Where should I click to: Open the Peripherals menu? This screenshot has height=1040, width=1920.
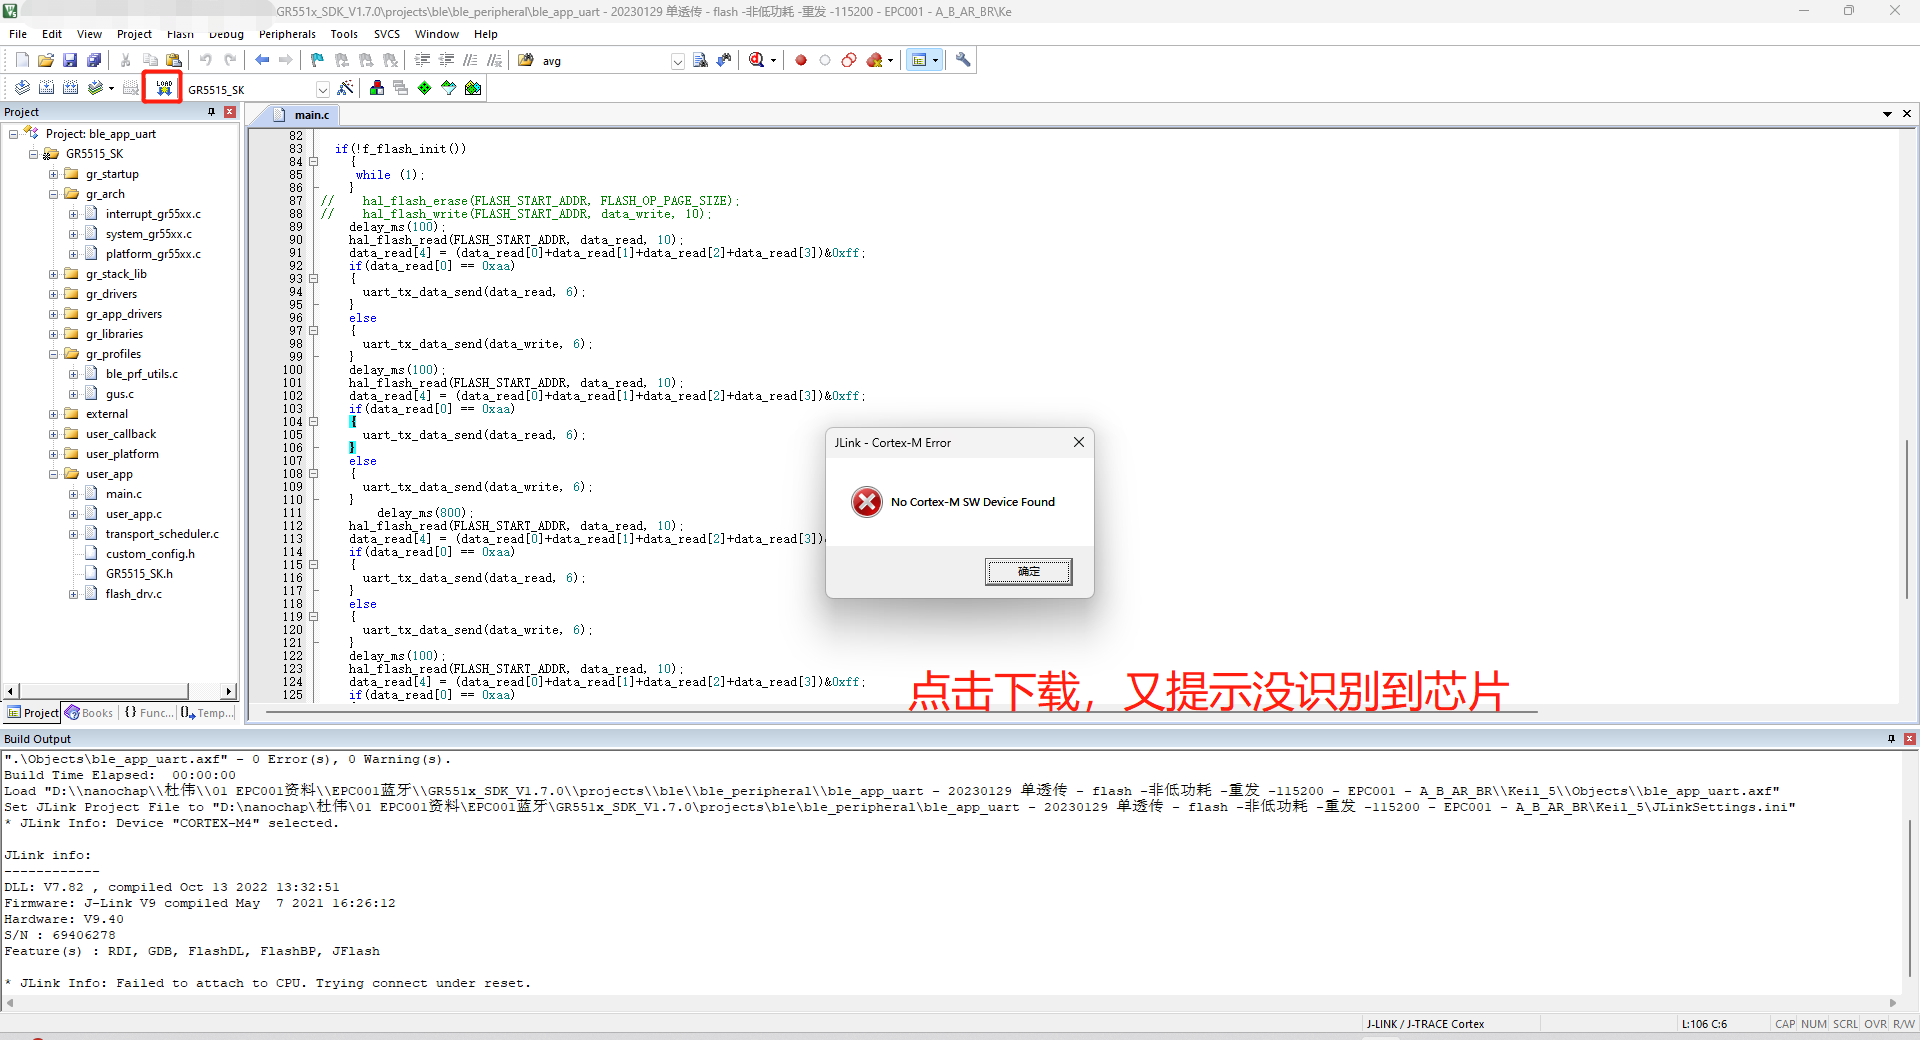(287, 34)
